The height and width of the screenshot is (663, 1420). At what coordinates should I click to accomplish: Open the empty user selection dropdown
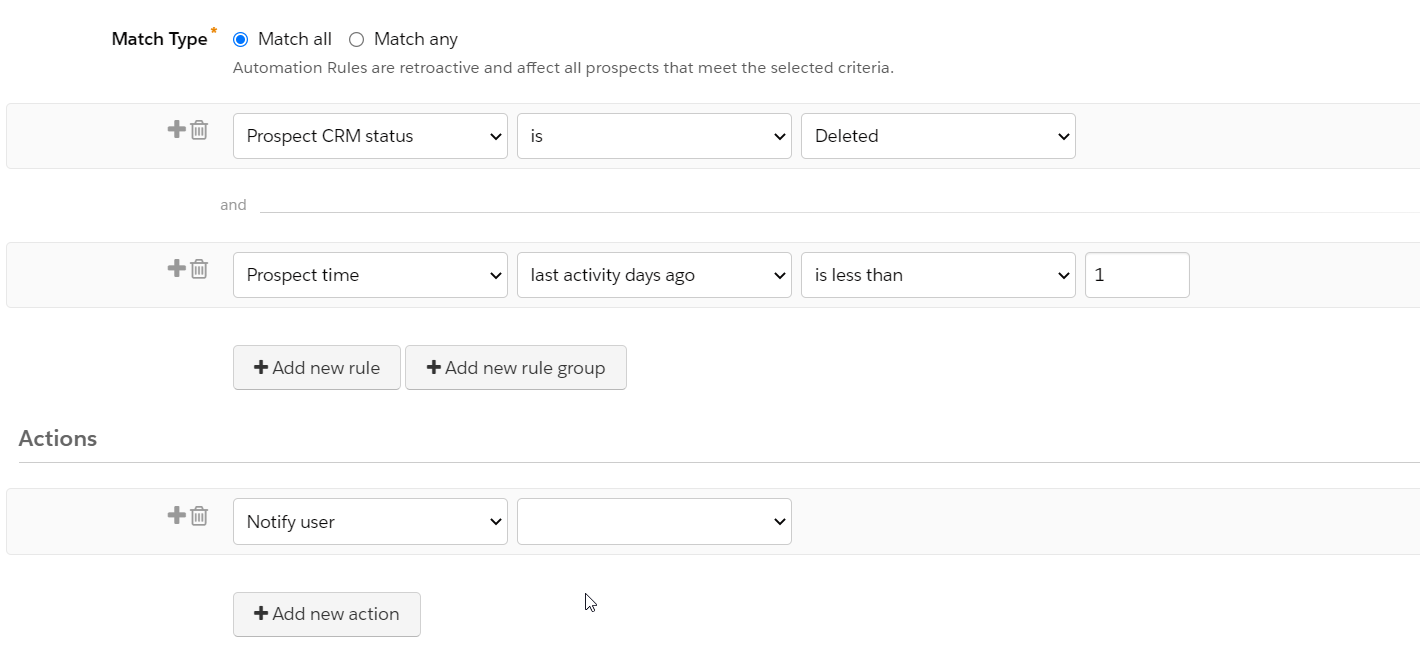click(x=654, y=522)
